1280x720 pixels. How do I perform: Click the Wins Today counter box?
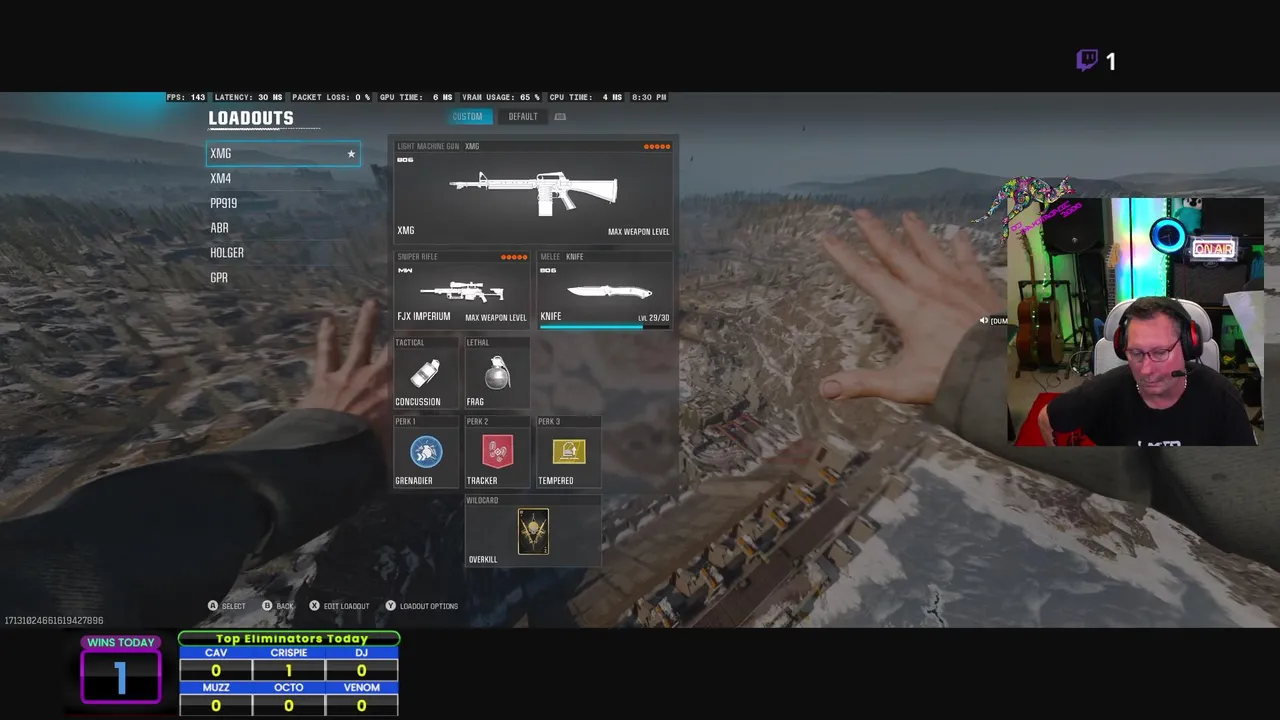click(x=121, y=677)
